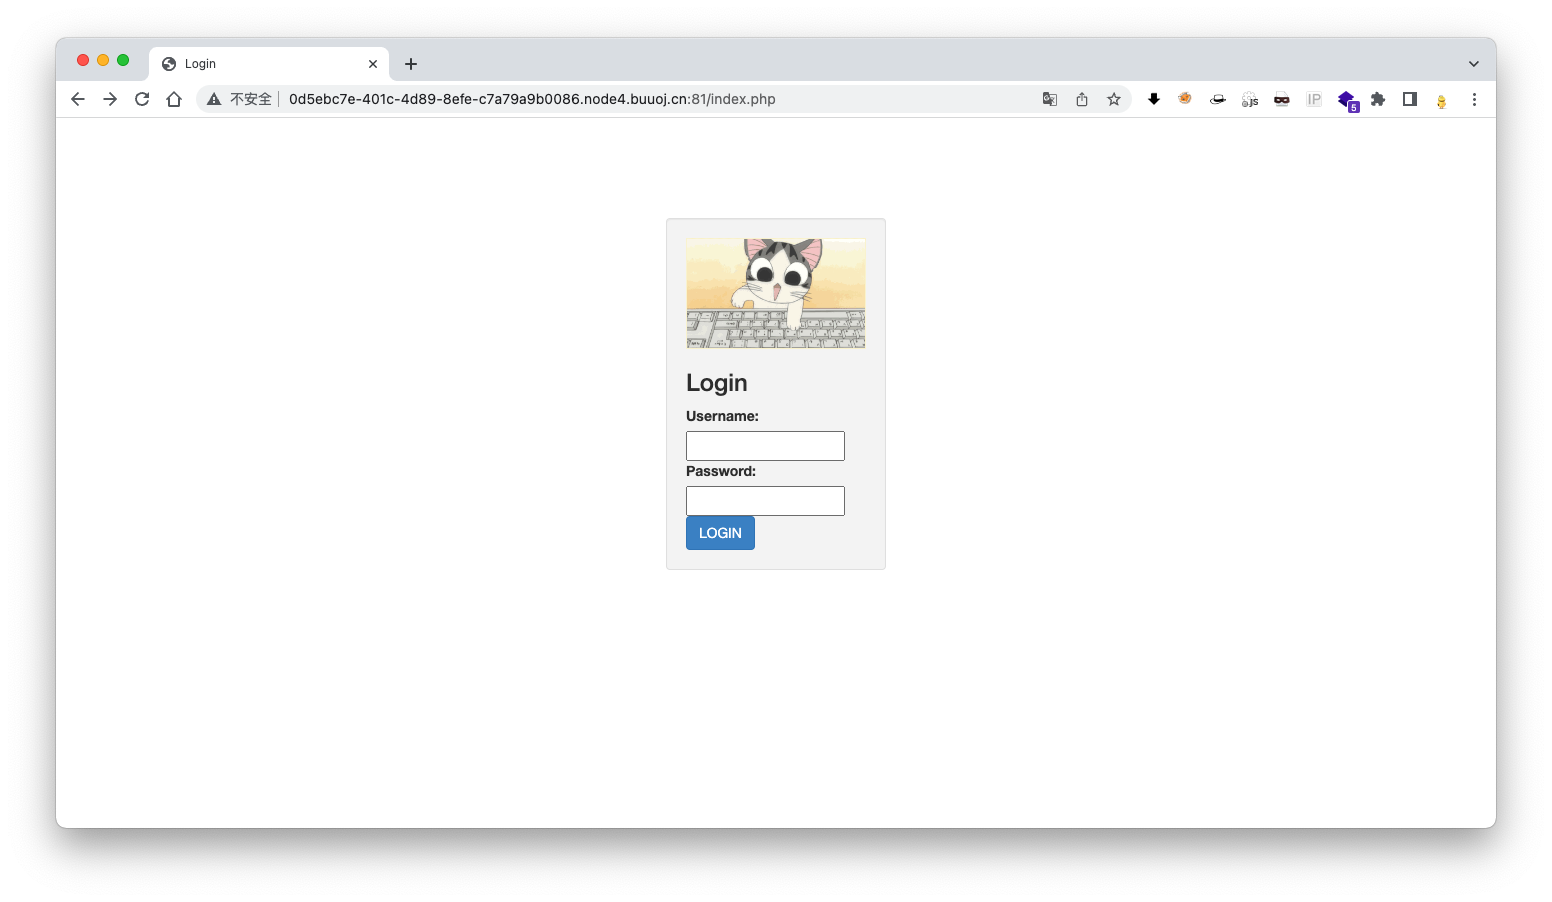Screen dimensions: 1552x902
Task: Open the Chrome three-dot menu
Action: coord(1474,99)
